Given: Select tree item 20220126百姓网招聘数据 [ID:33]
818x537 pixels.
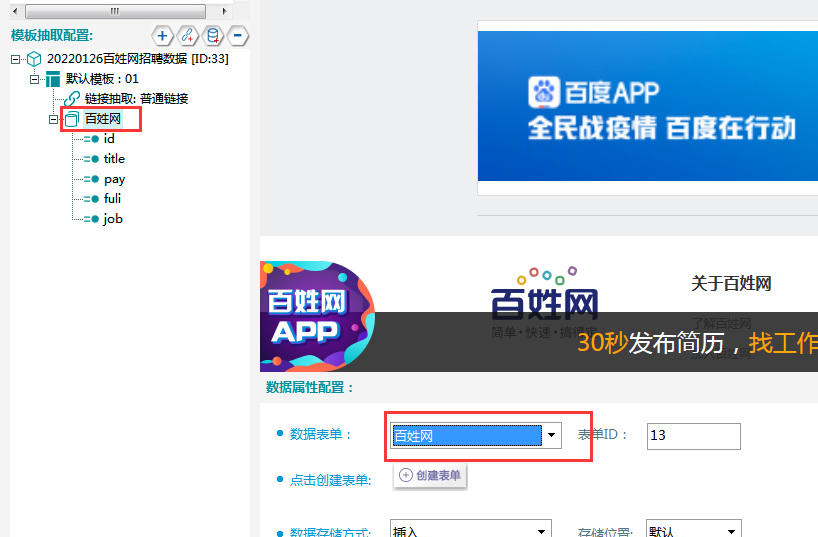Looking at the screenshot, I should coord(138,58).
